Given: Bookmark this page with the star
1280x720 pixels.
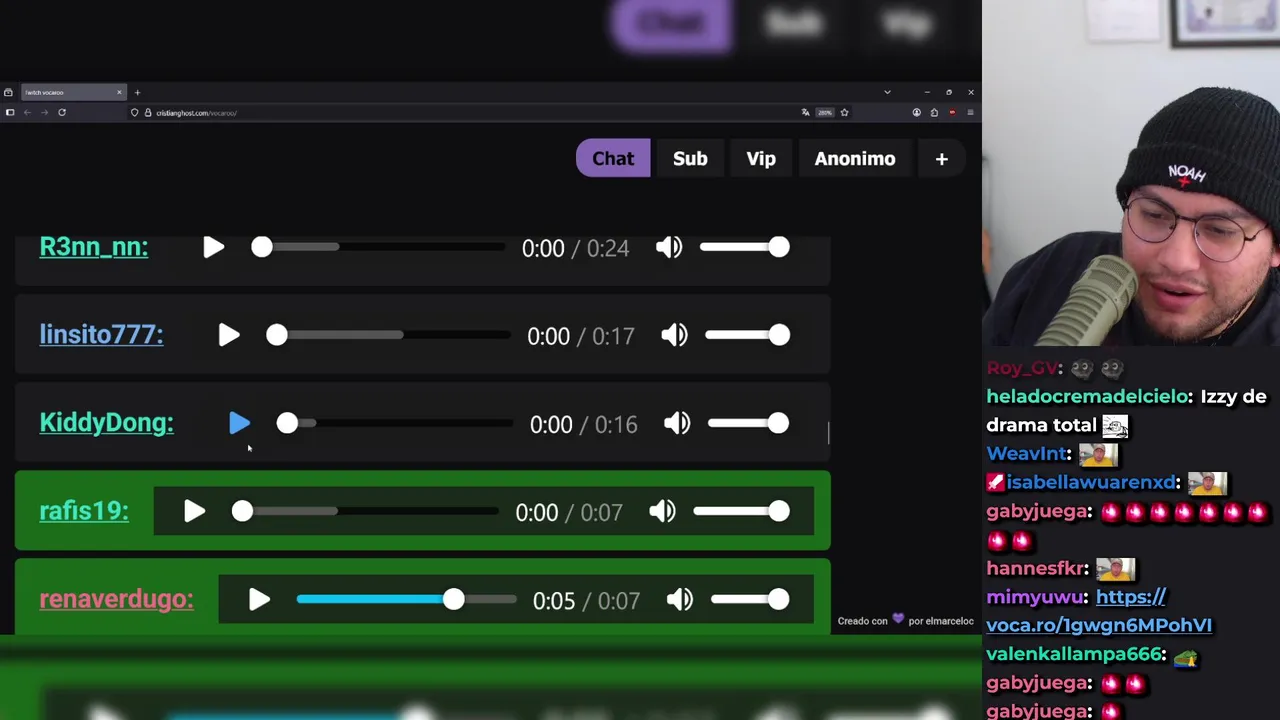Looking at the screenshot, I should [844, 113].
